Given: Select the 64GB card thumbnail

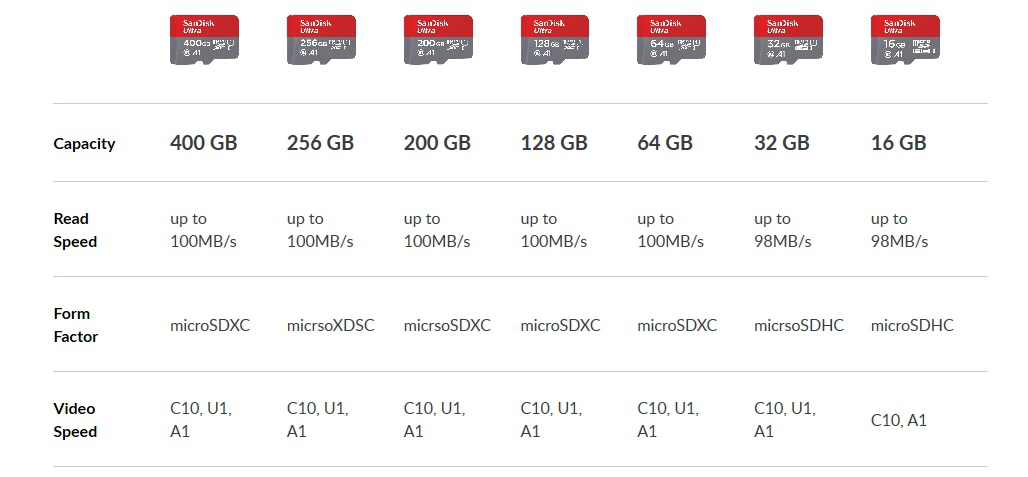Looking at the screenshot, I should (671, 40).
